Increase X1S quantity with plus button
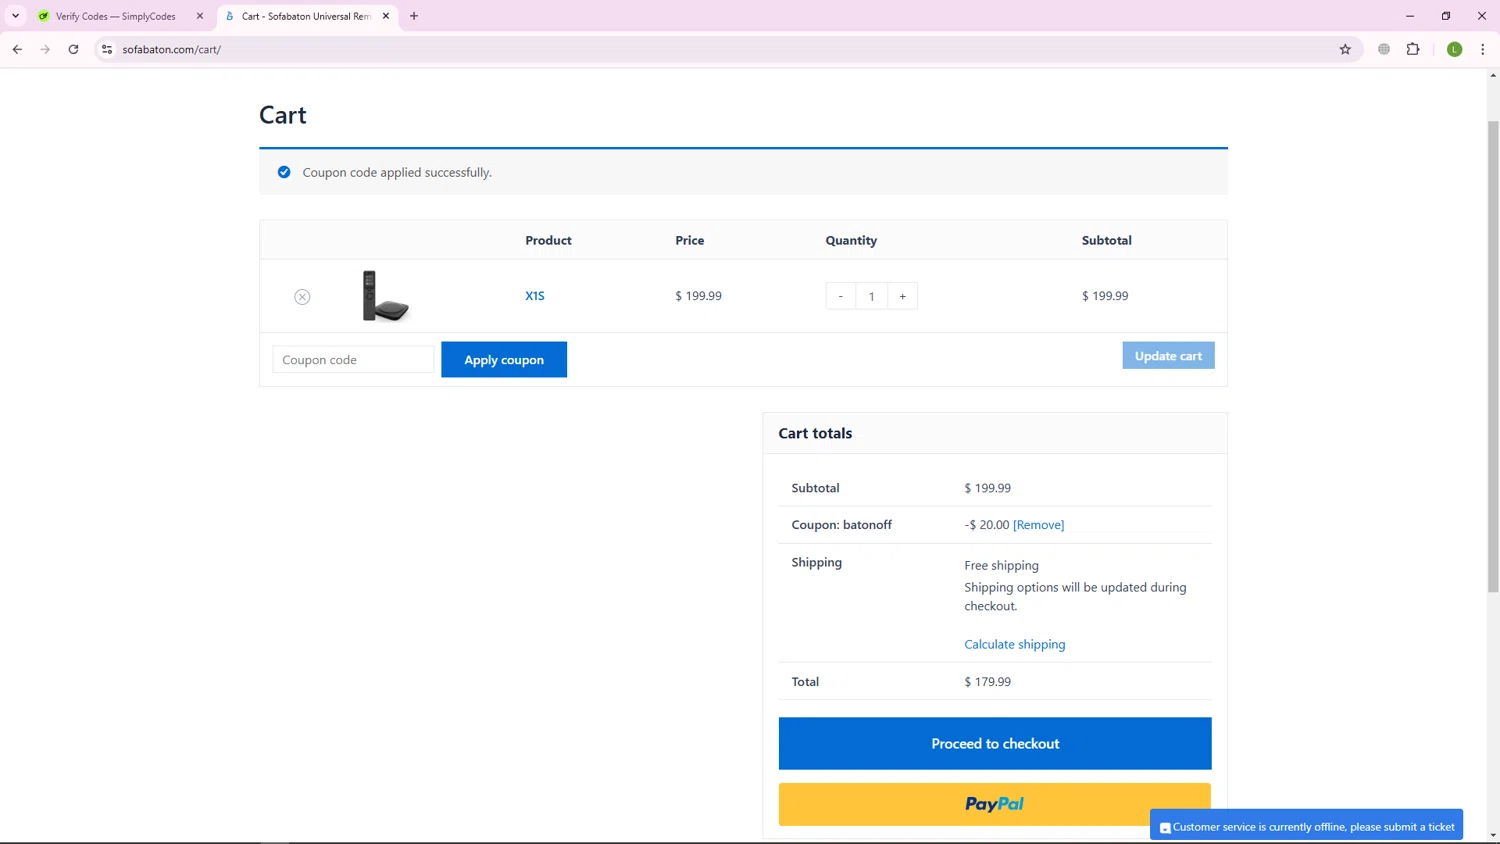The width and height of the screenshot is (1500, 844). point(902,296)
